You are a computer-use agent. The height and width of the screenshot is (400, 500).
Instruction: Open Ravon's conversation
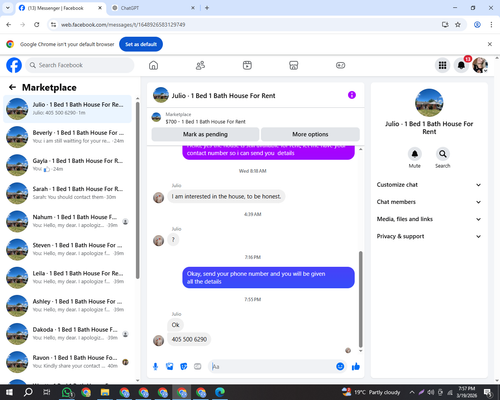(x=67, y=362)
